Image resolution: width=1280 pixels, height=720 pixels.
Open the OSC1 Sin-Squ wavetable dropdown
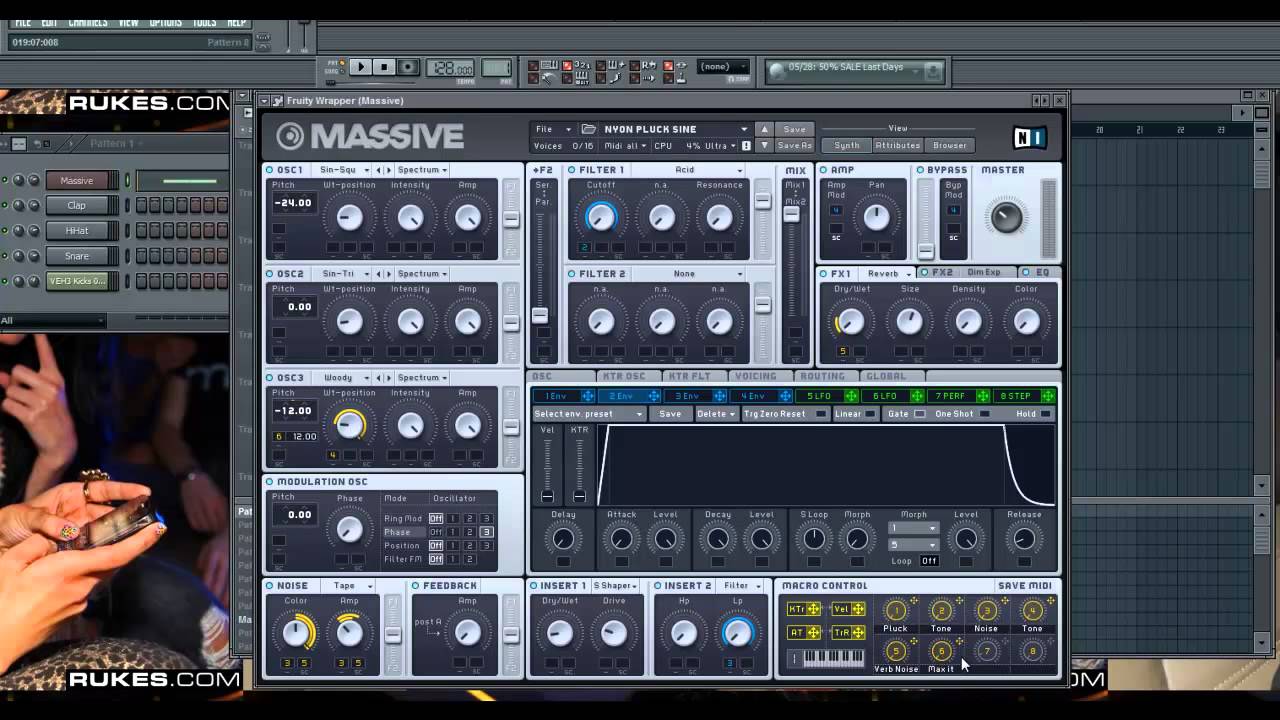point(345,170)
